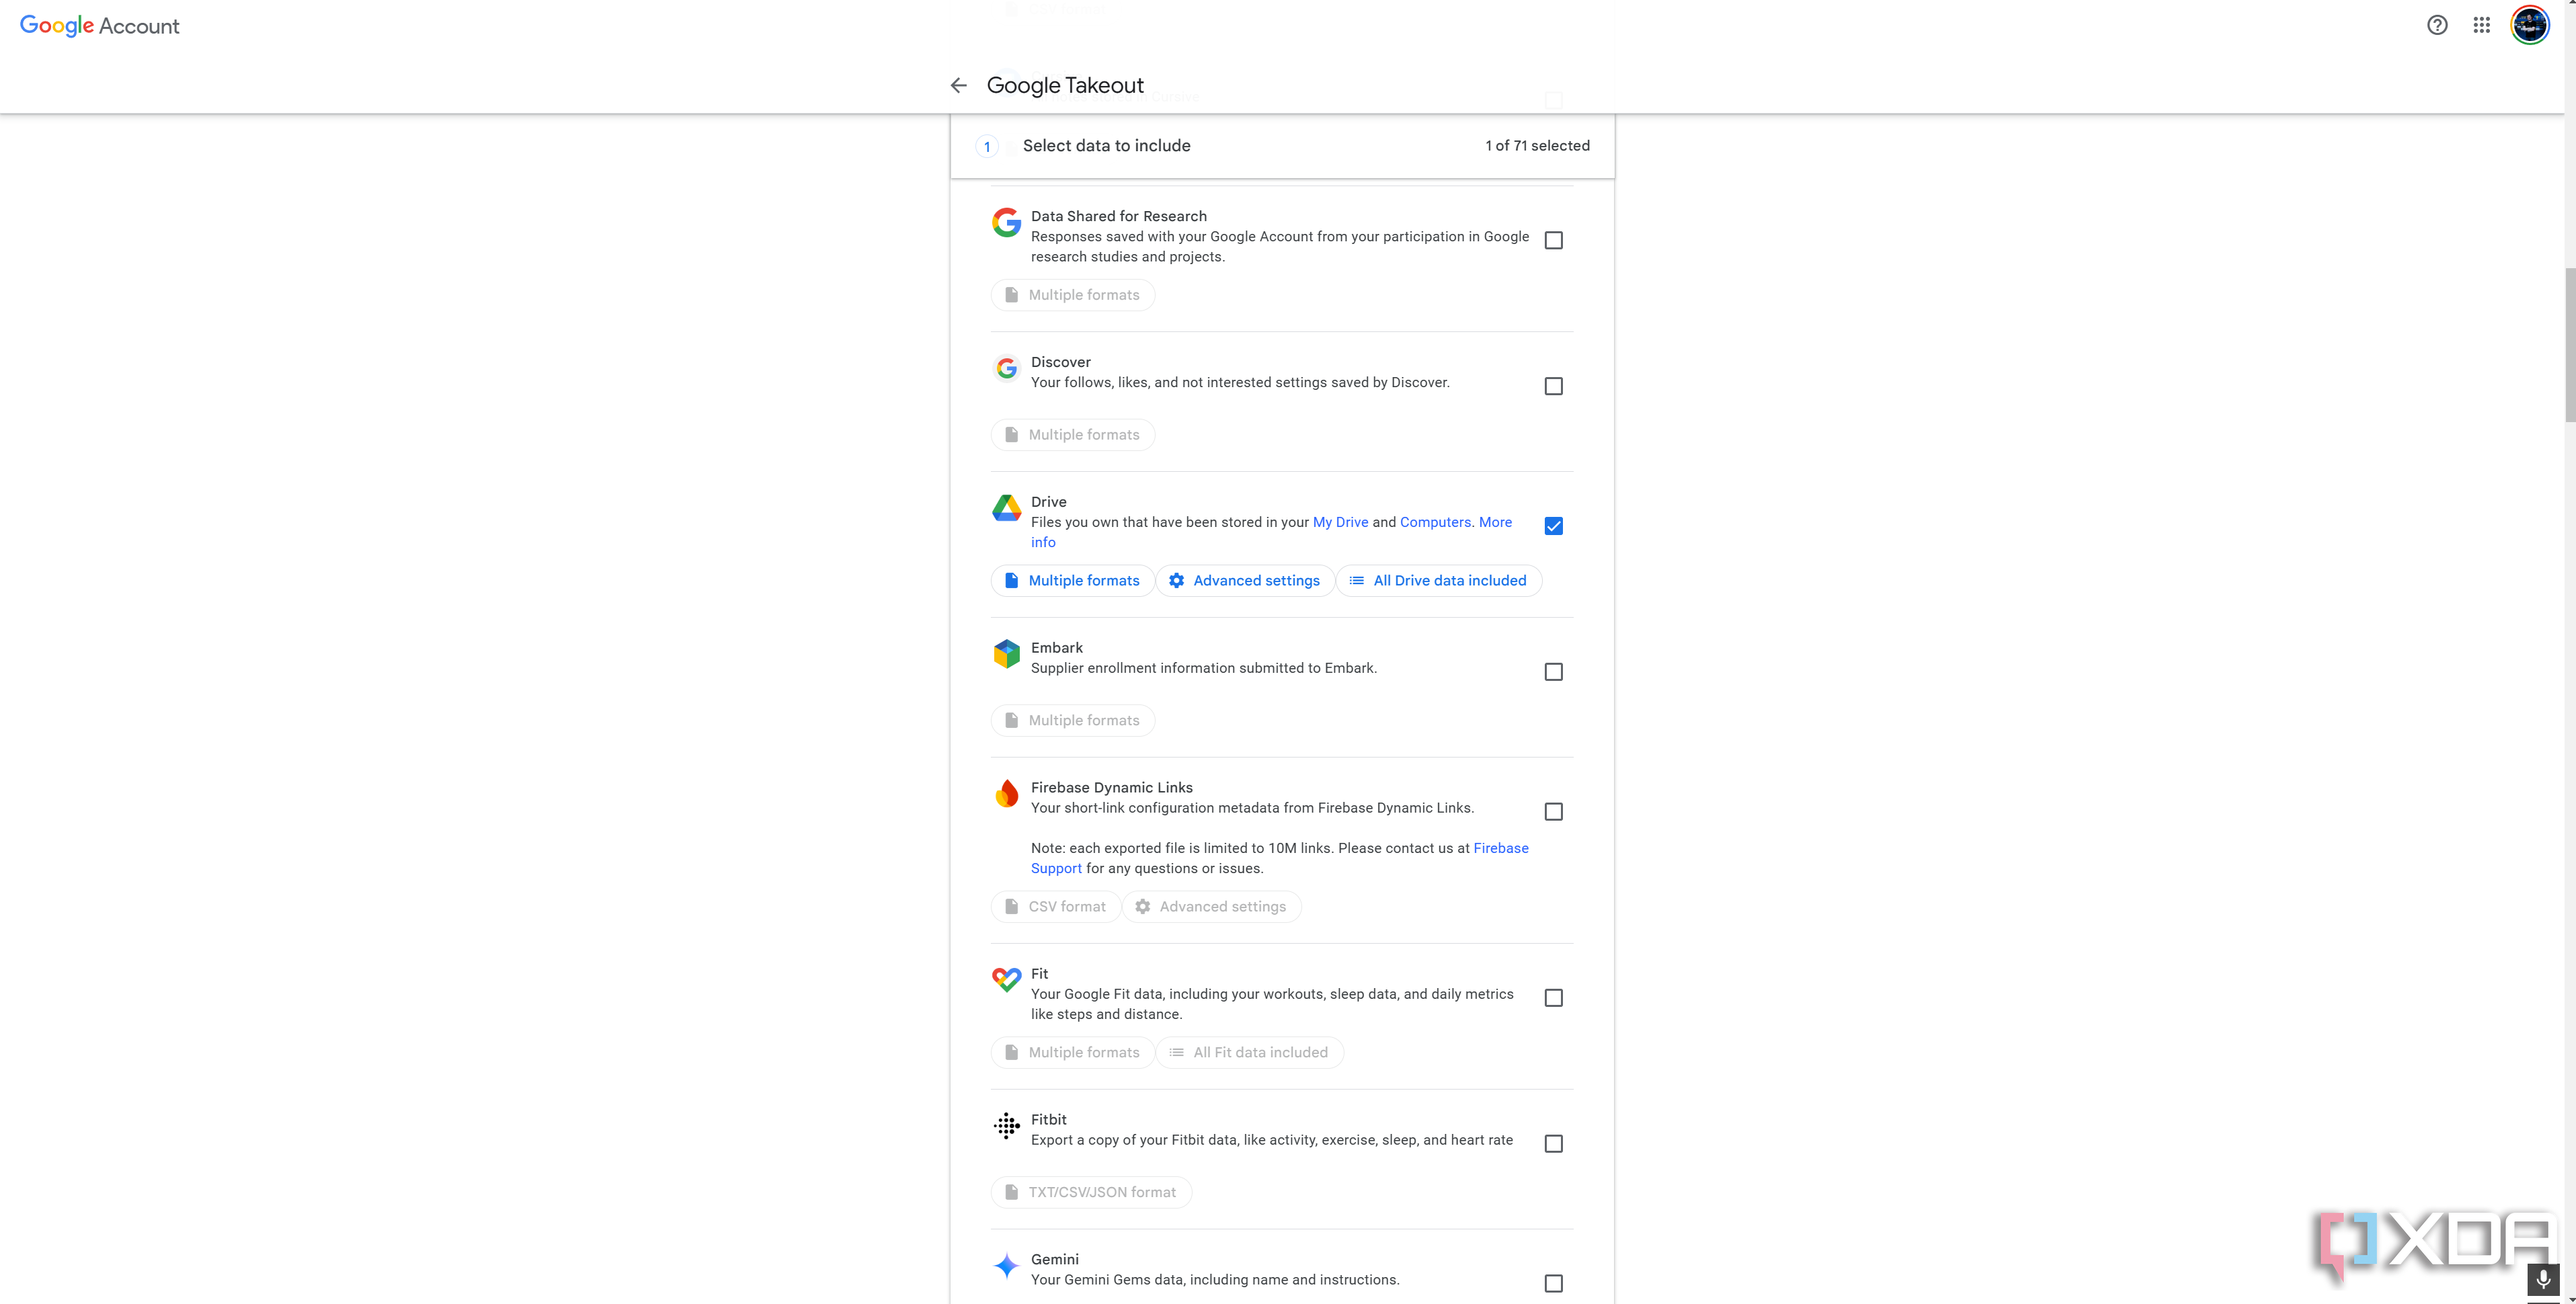2576x1304 pixels.
Task: Check the Fitbit checkbox
Action: click(1553, 1144)
